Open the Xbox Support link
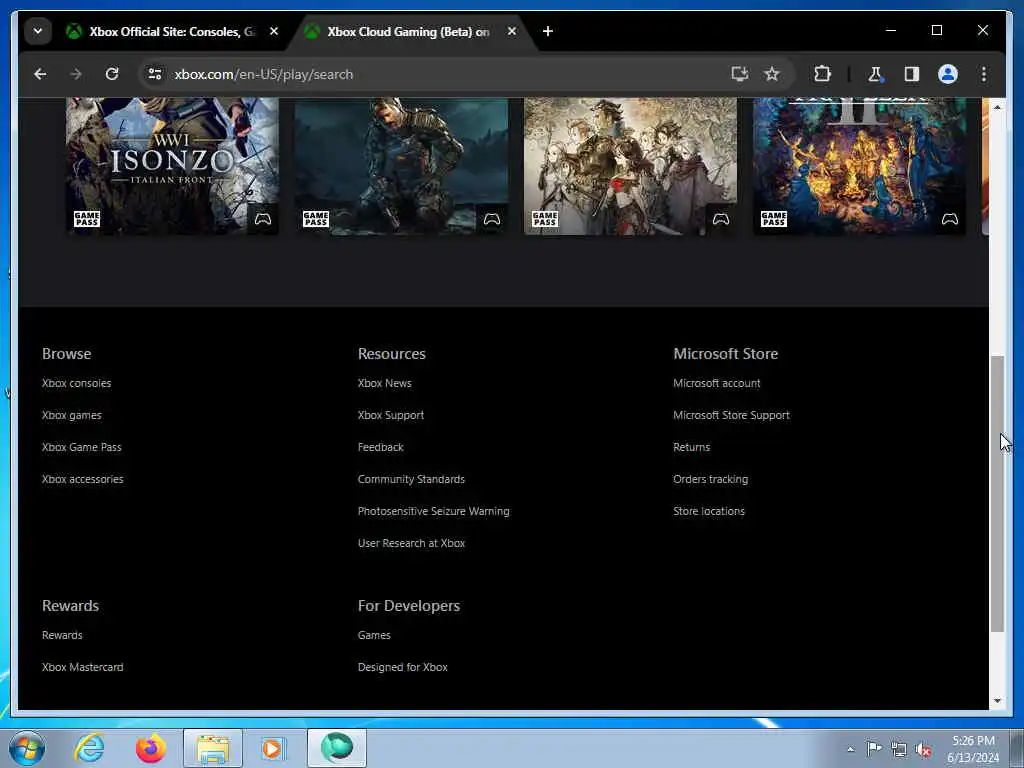Viewport: 1024px width, 768px height. pyautogui.click(x=391, y=415)
